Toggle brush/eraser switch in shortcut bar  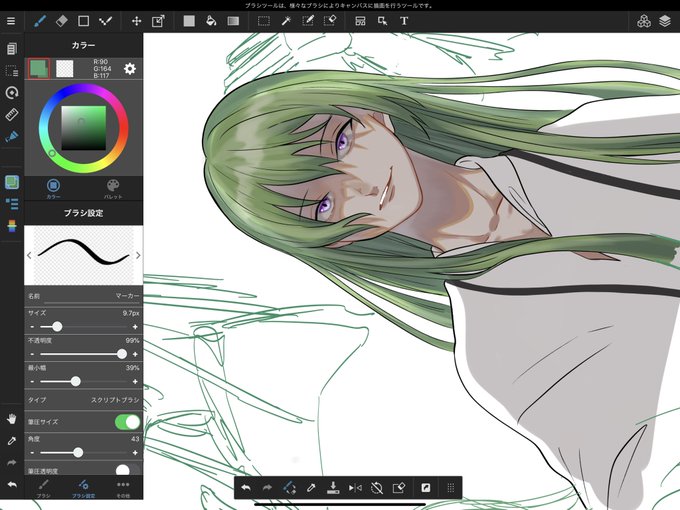pos(289,488)
